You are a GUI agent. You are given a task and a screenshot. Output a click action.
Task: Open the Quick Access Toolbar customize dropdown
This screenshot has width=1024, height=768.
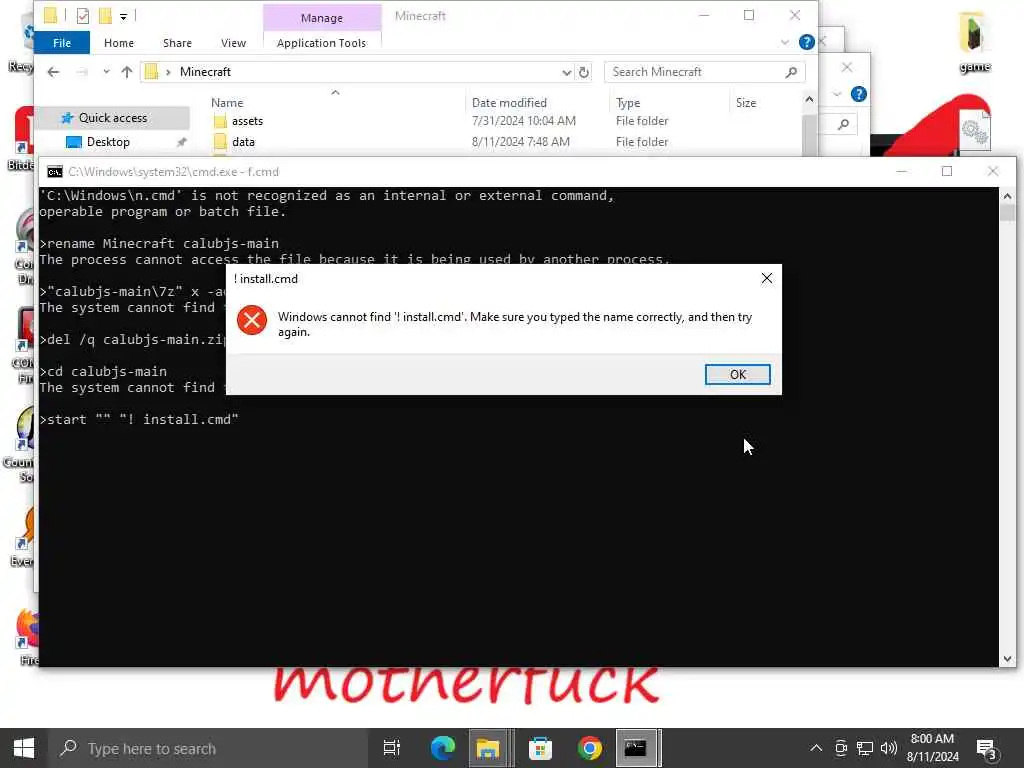click(123, 16)
